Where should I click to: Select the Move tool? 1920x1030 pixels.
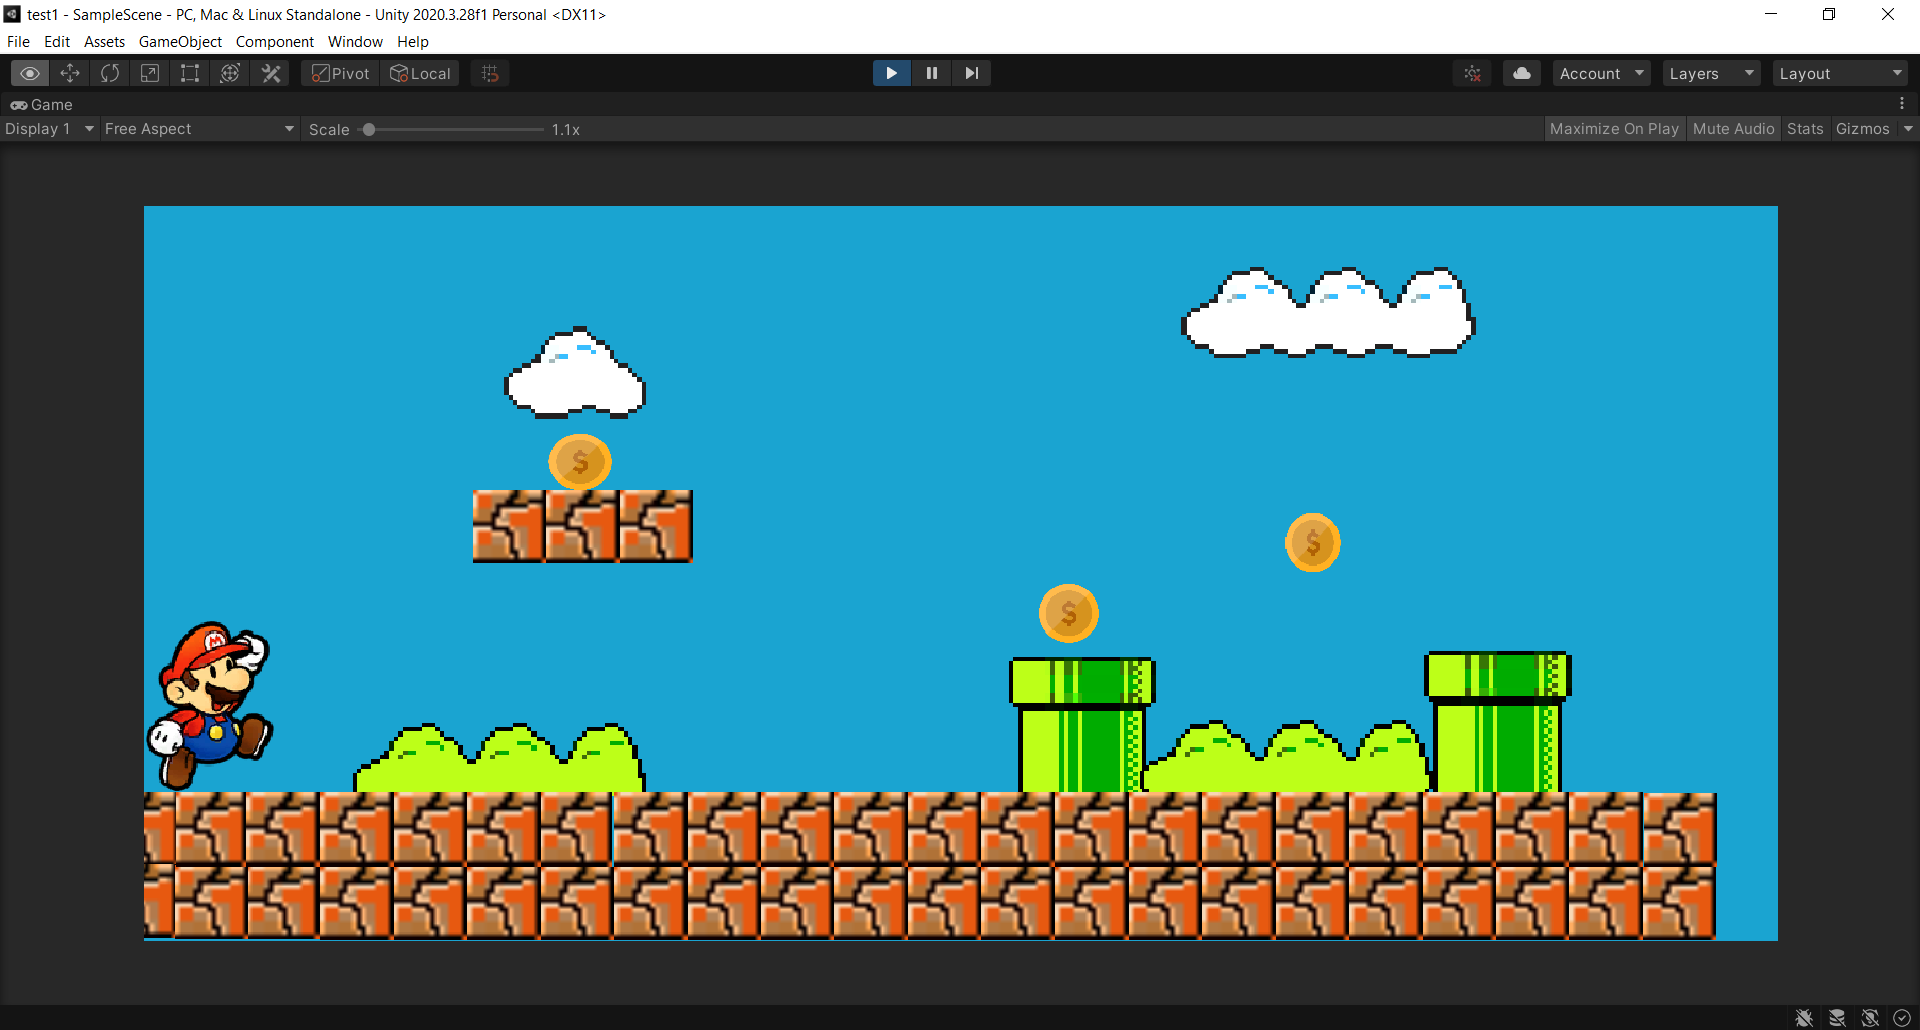69,72
